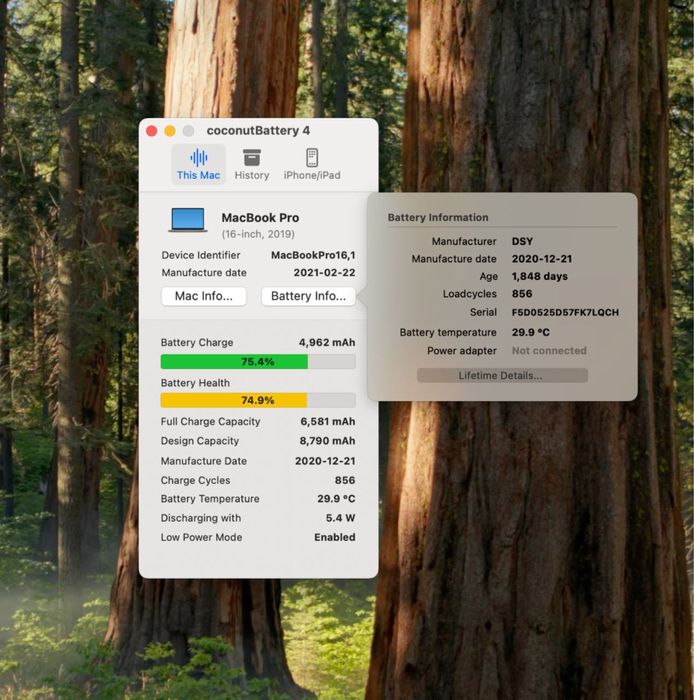Click the 8,790 mAh design capacity value
This screenshot has height=700, width=694.
(327, 441)
